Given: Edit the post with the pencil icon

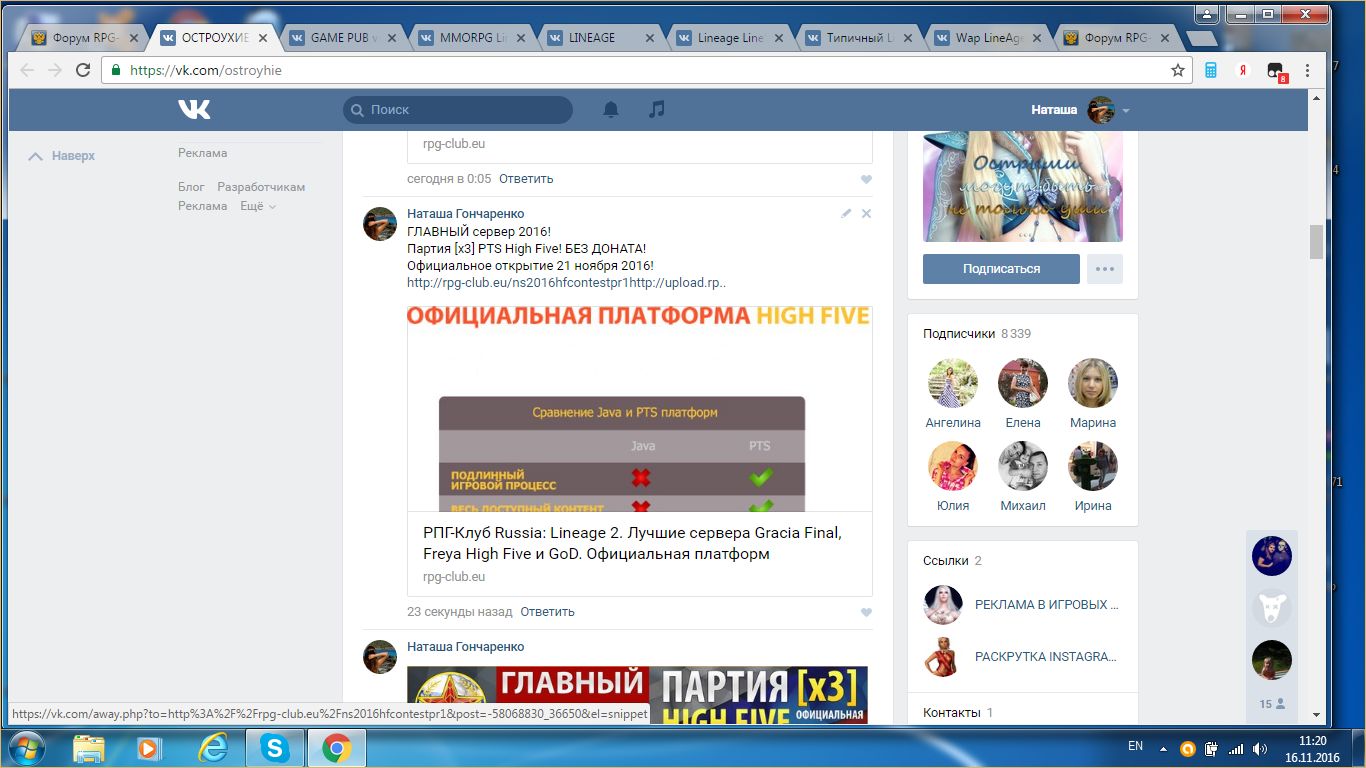Looking at the screenshot, I should (x=846, y=213).
